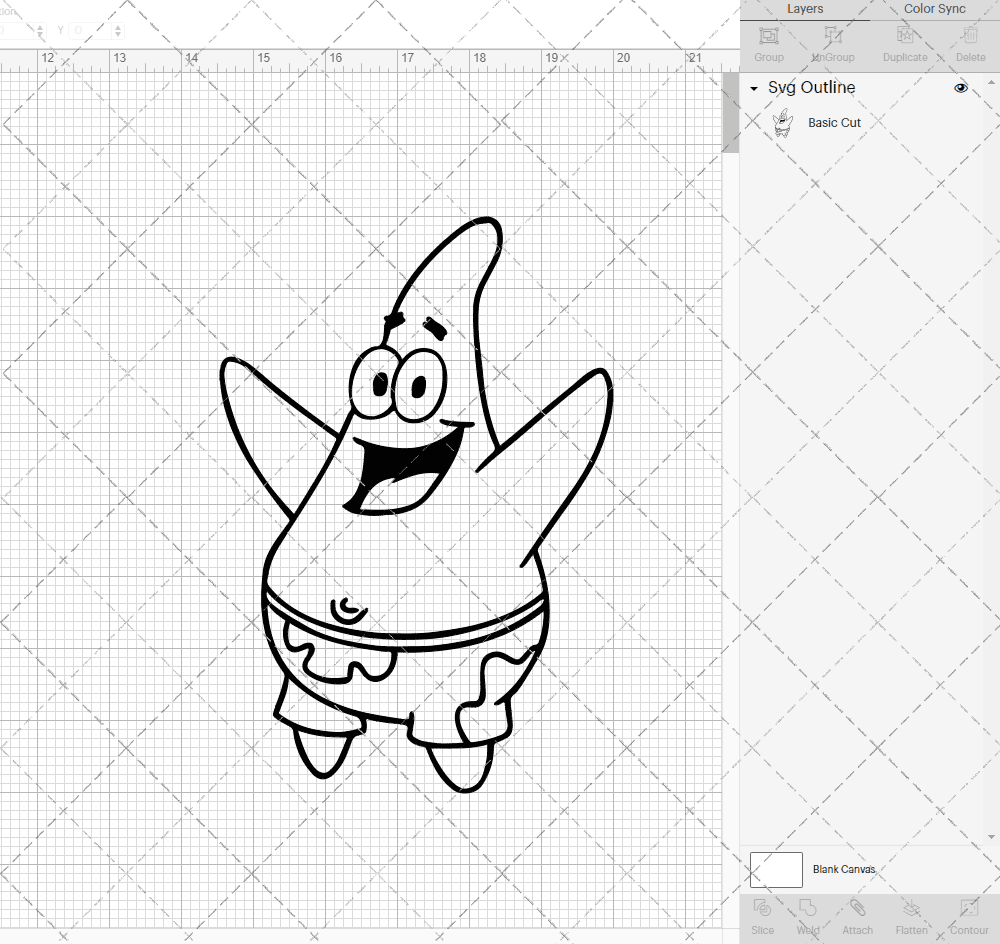
Task: Hide the Svg Outline layer
Action: (x=961, y=88)
